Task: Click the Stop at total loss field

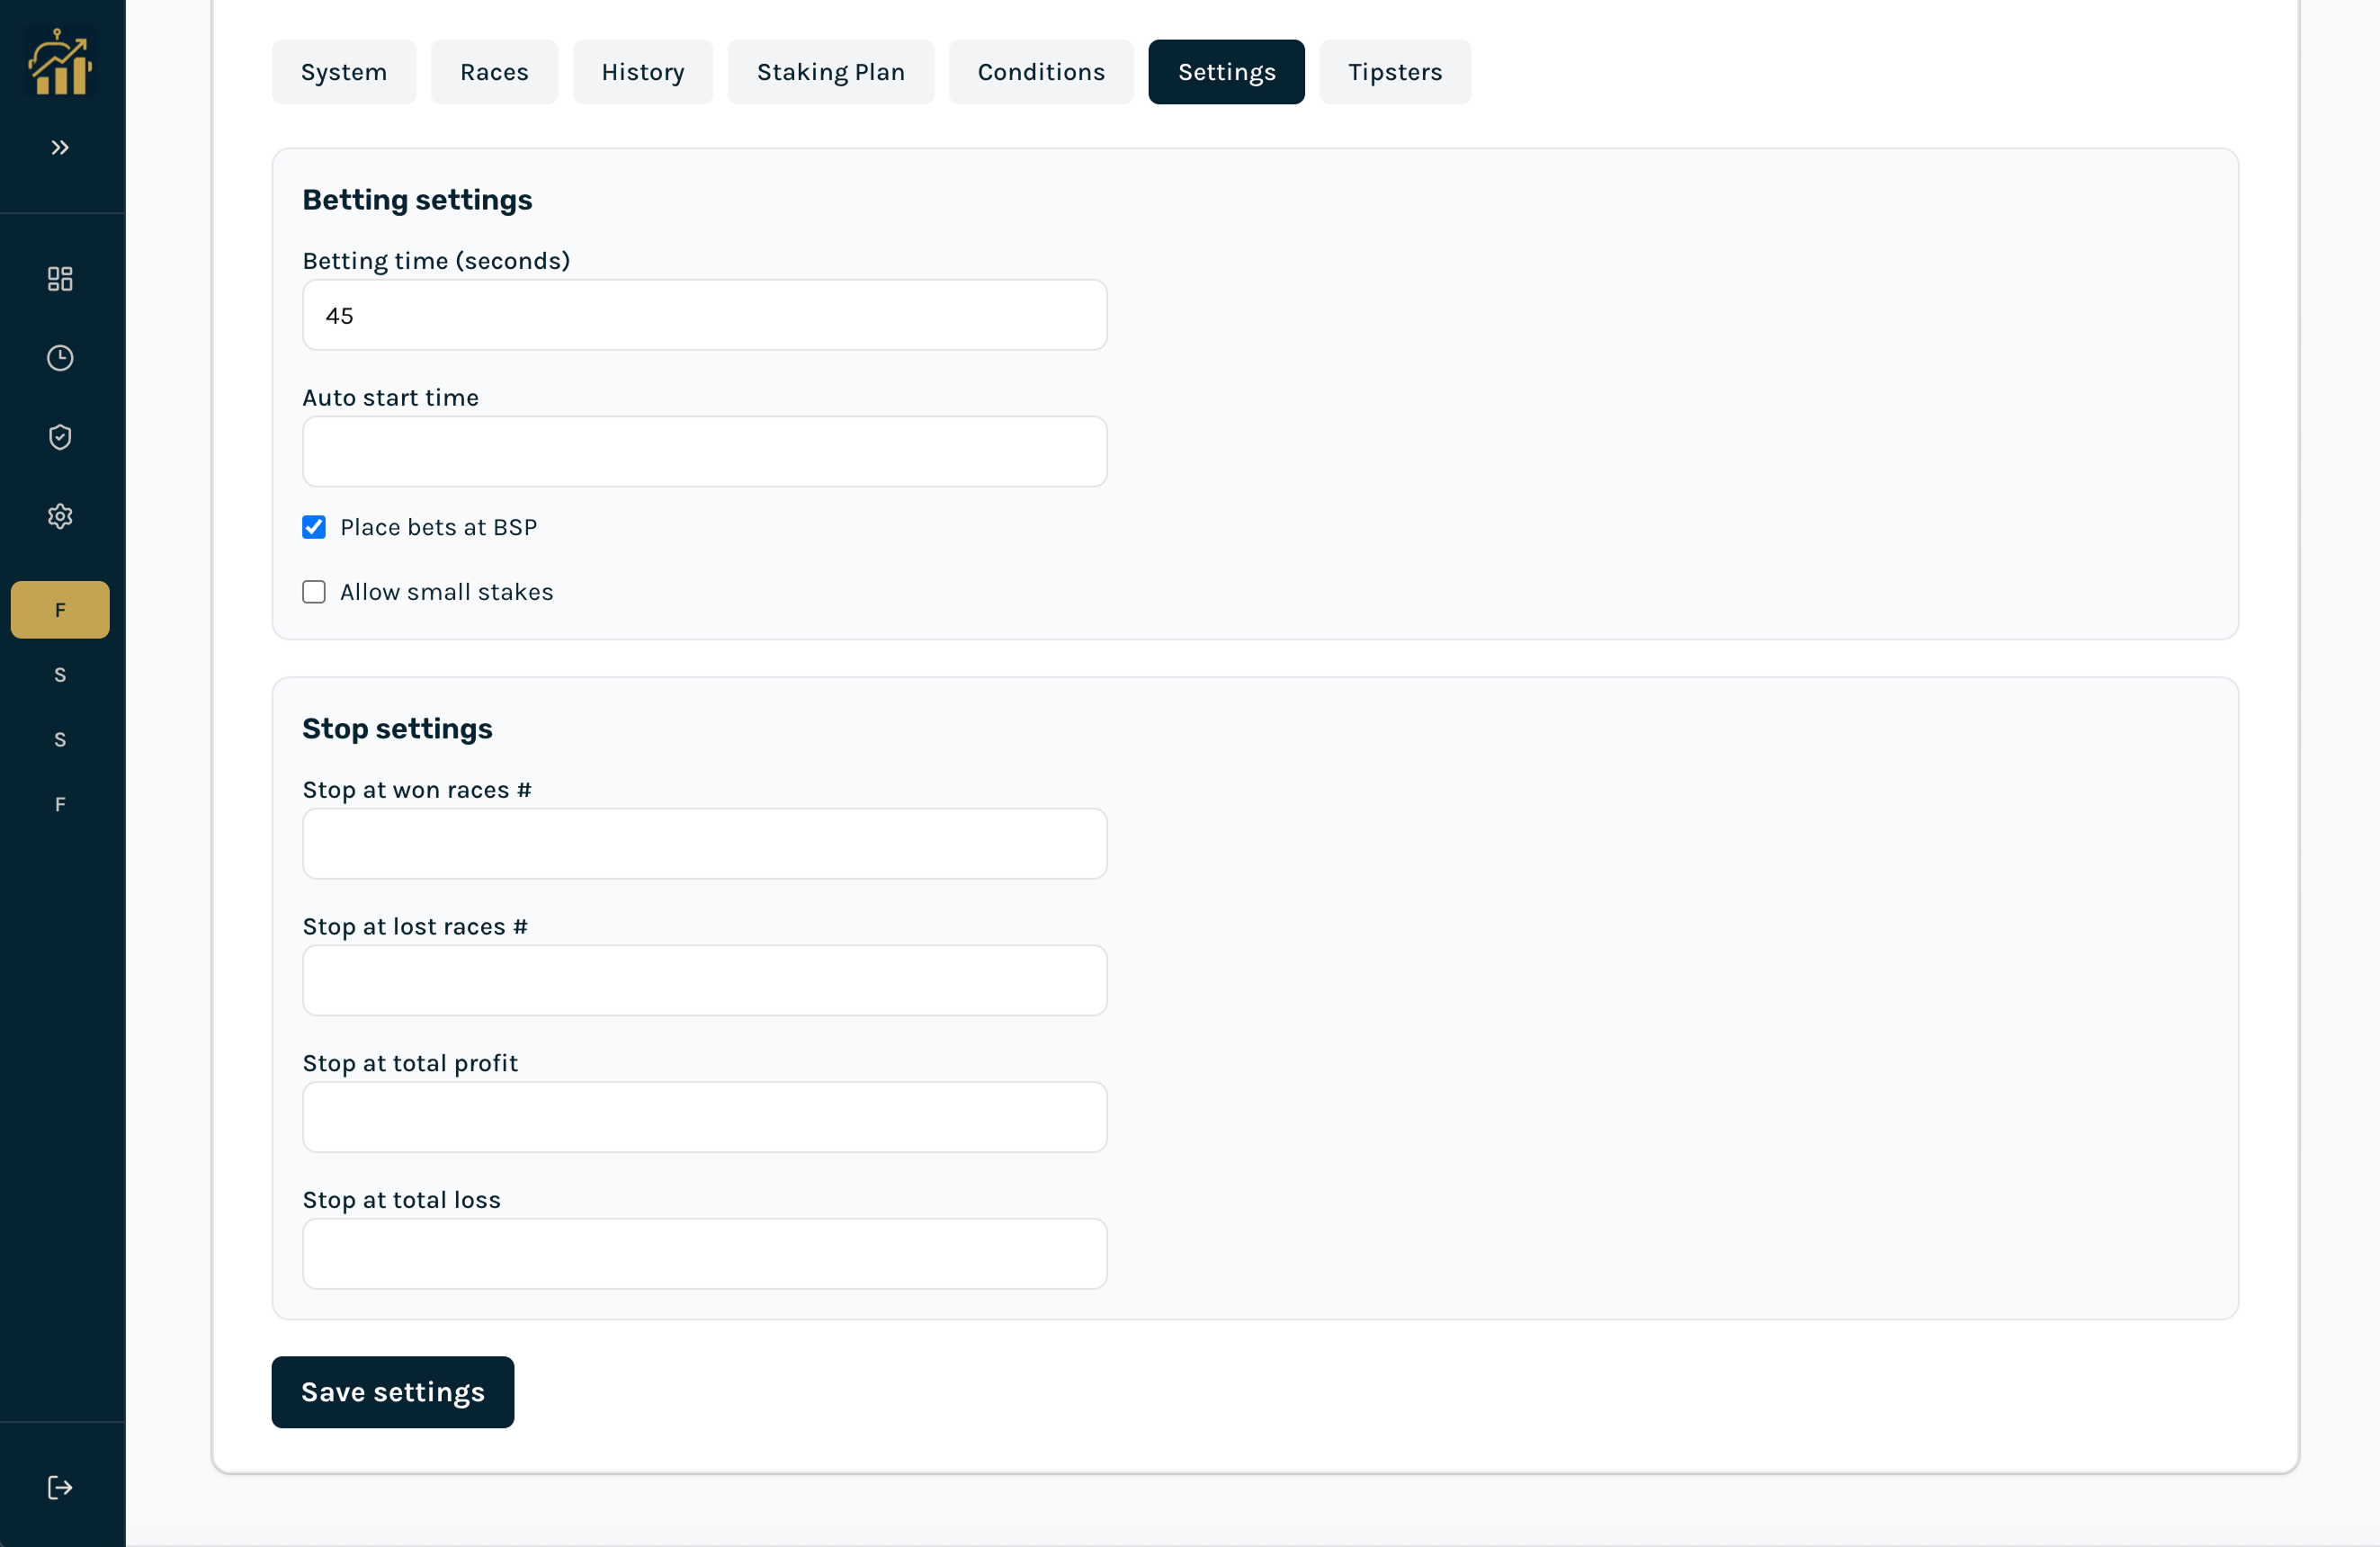Action: tap(705, 1254)
